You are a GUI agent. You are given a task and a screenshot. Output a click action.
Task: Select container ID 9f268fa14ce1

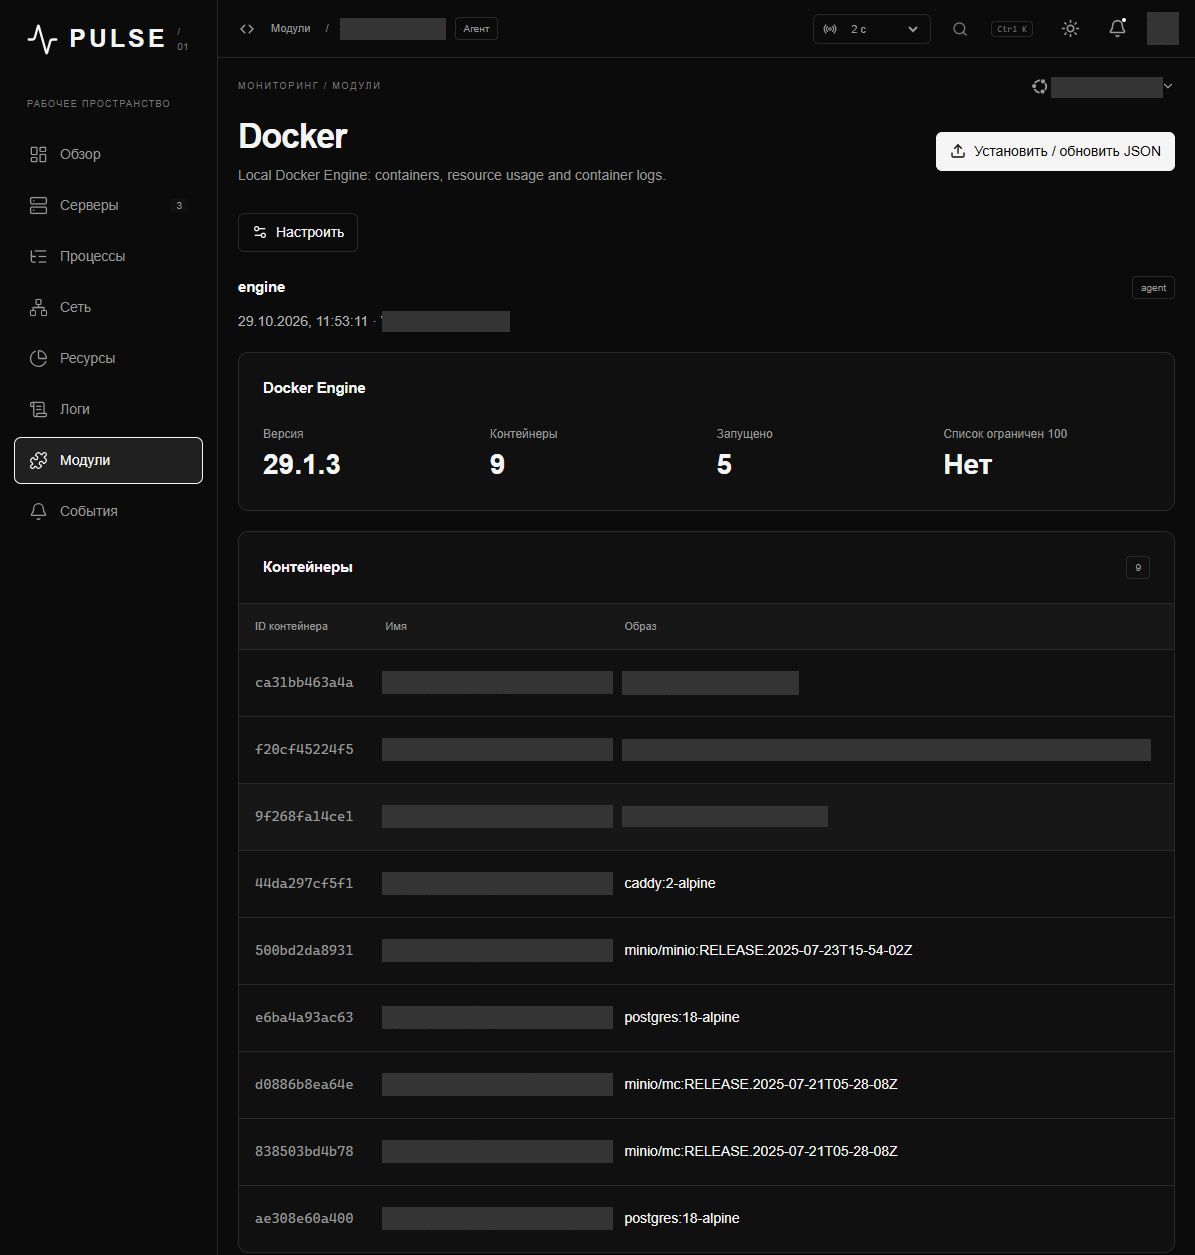tap(304, 817)
